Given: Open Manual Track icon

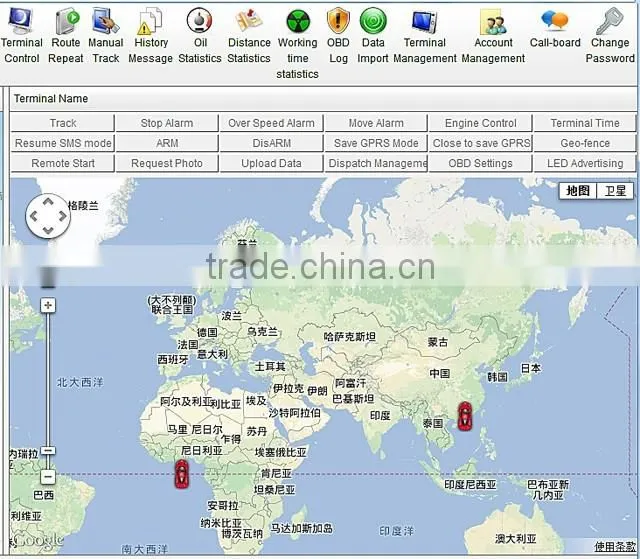Looking at the screenshot, I should (x=105, y=20).
